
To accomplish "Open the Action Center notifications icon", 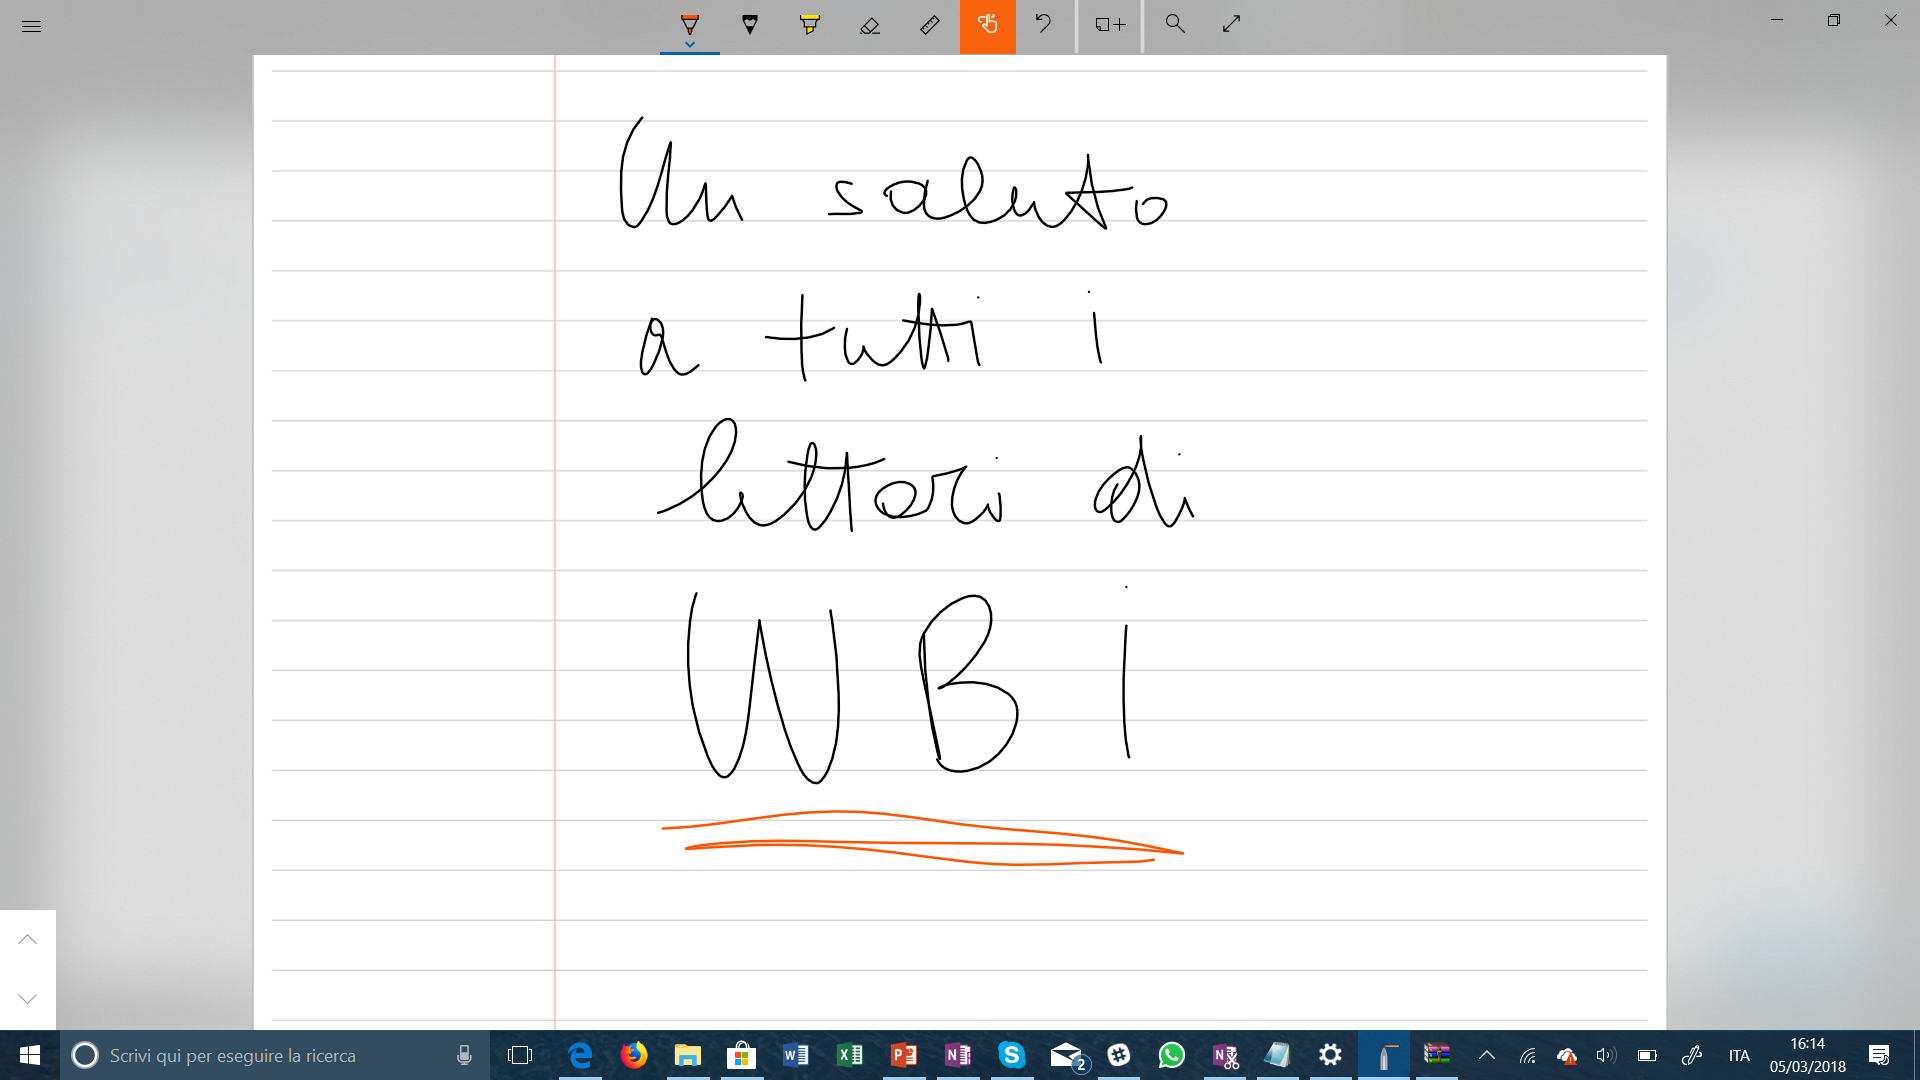I will coord(1879,1055).
